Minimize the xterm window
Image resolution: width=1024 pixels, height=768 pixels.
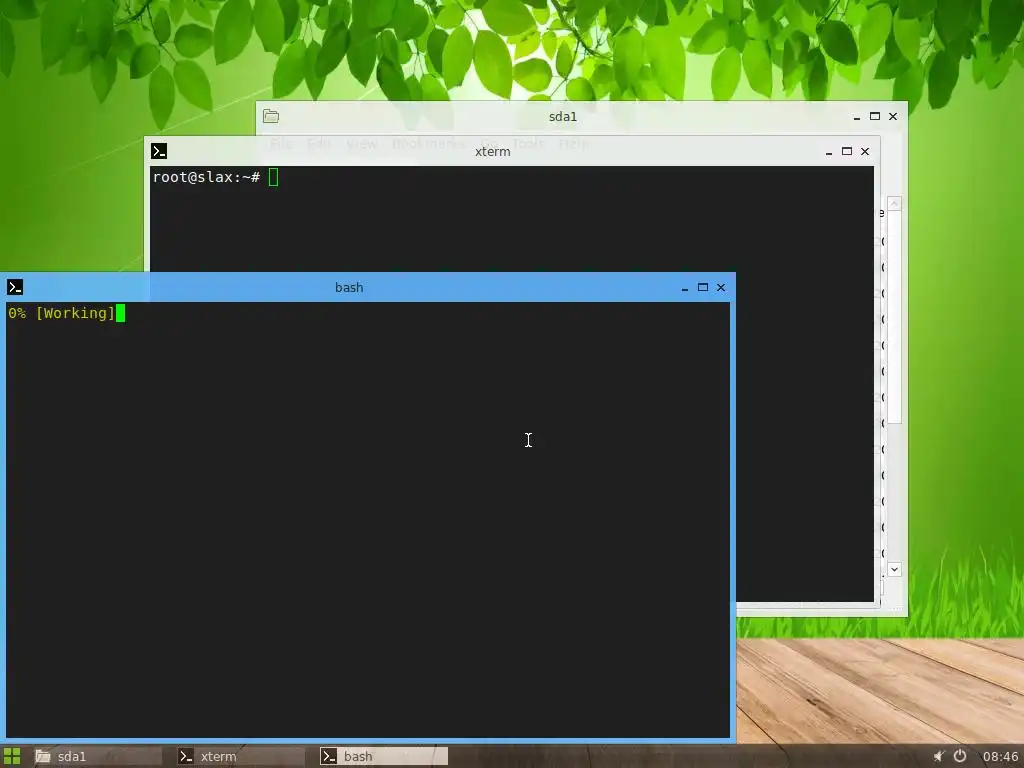829,152
